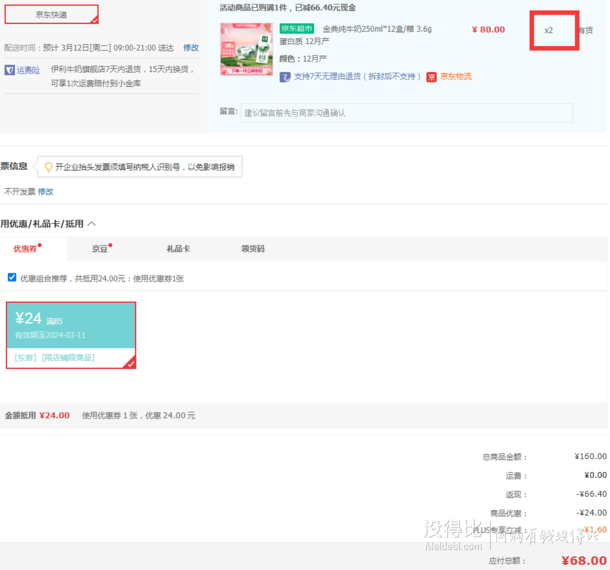
Task: Click the ¥0.00 运费 value
Action: tap(595, 475)
